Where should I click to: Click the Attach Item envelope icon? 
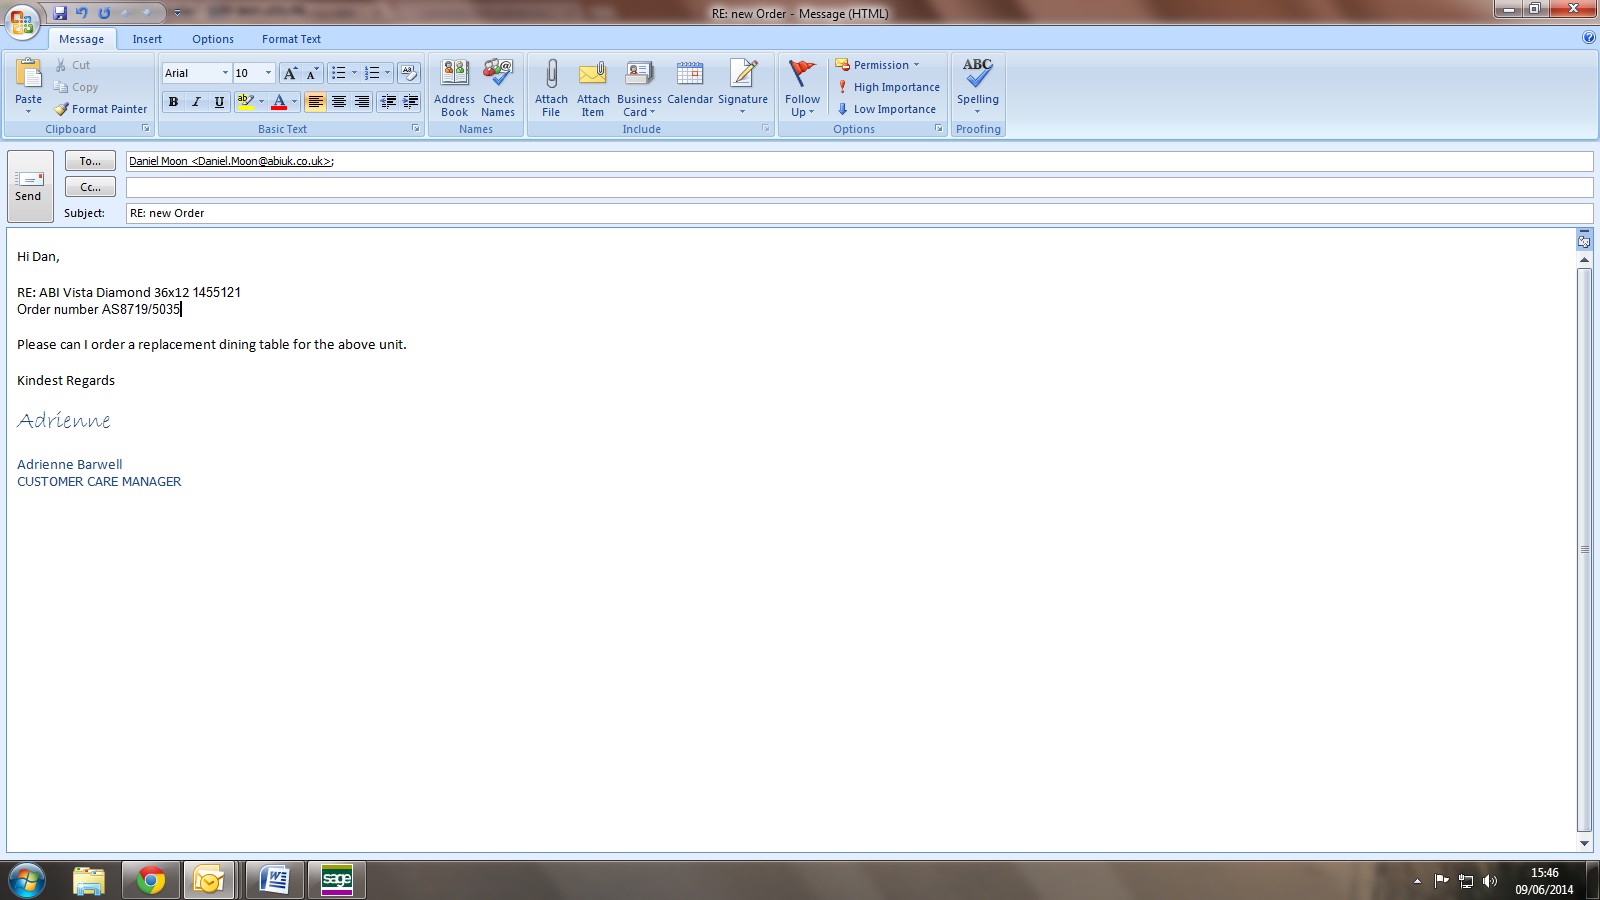coord(593,76)
